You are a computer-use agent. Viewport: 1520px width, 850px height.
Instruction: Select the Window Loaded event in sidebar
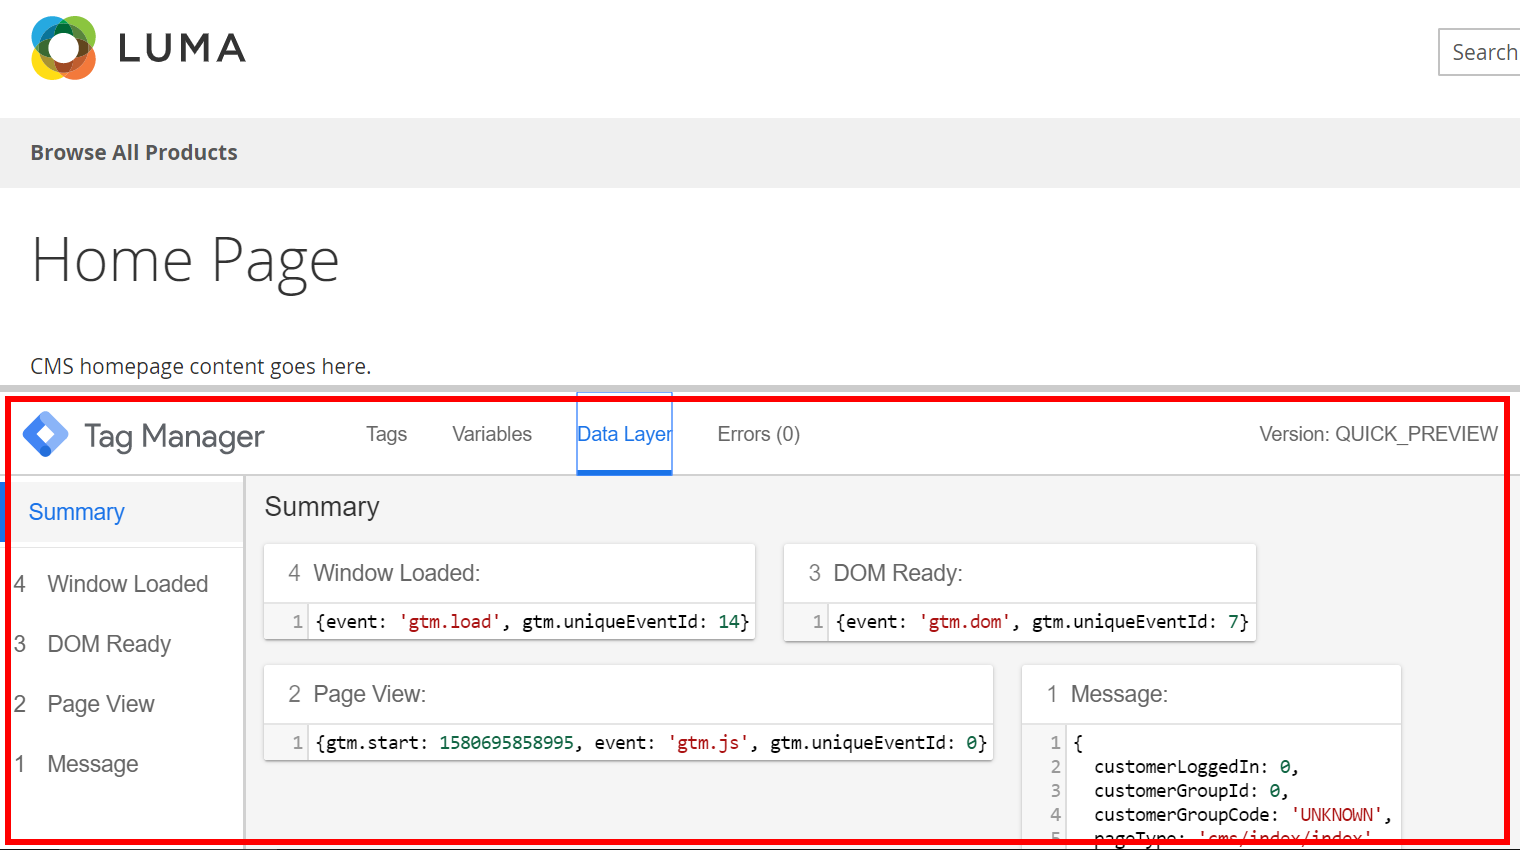tap(127, 584)
